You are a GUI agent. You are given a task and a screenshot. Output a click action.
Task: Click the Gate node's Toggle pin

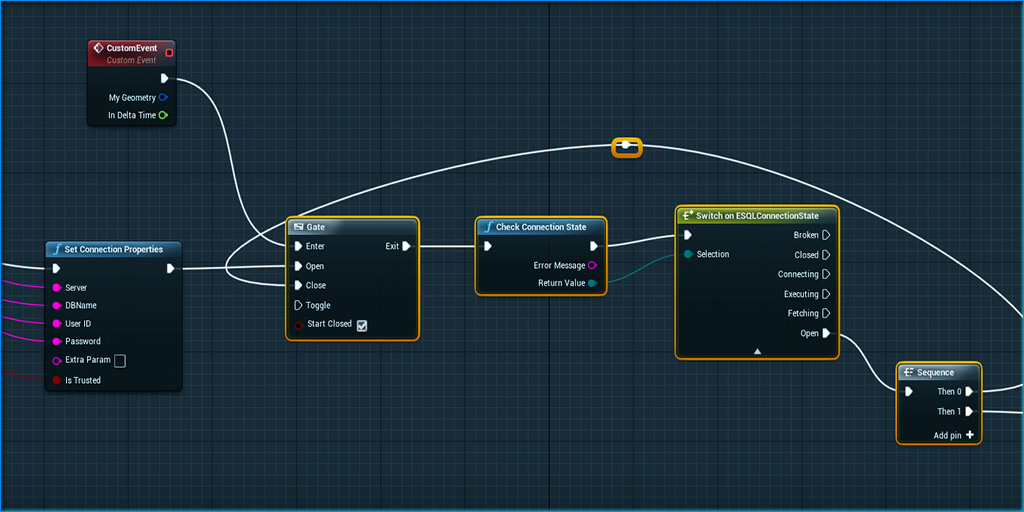298,305
